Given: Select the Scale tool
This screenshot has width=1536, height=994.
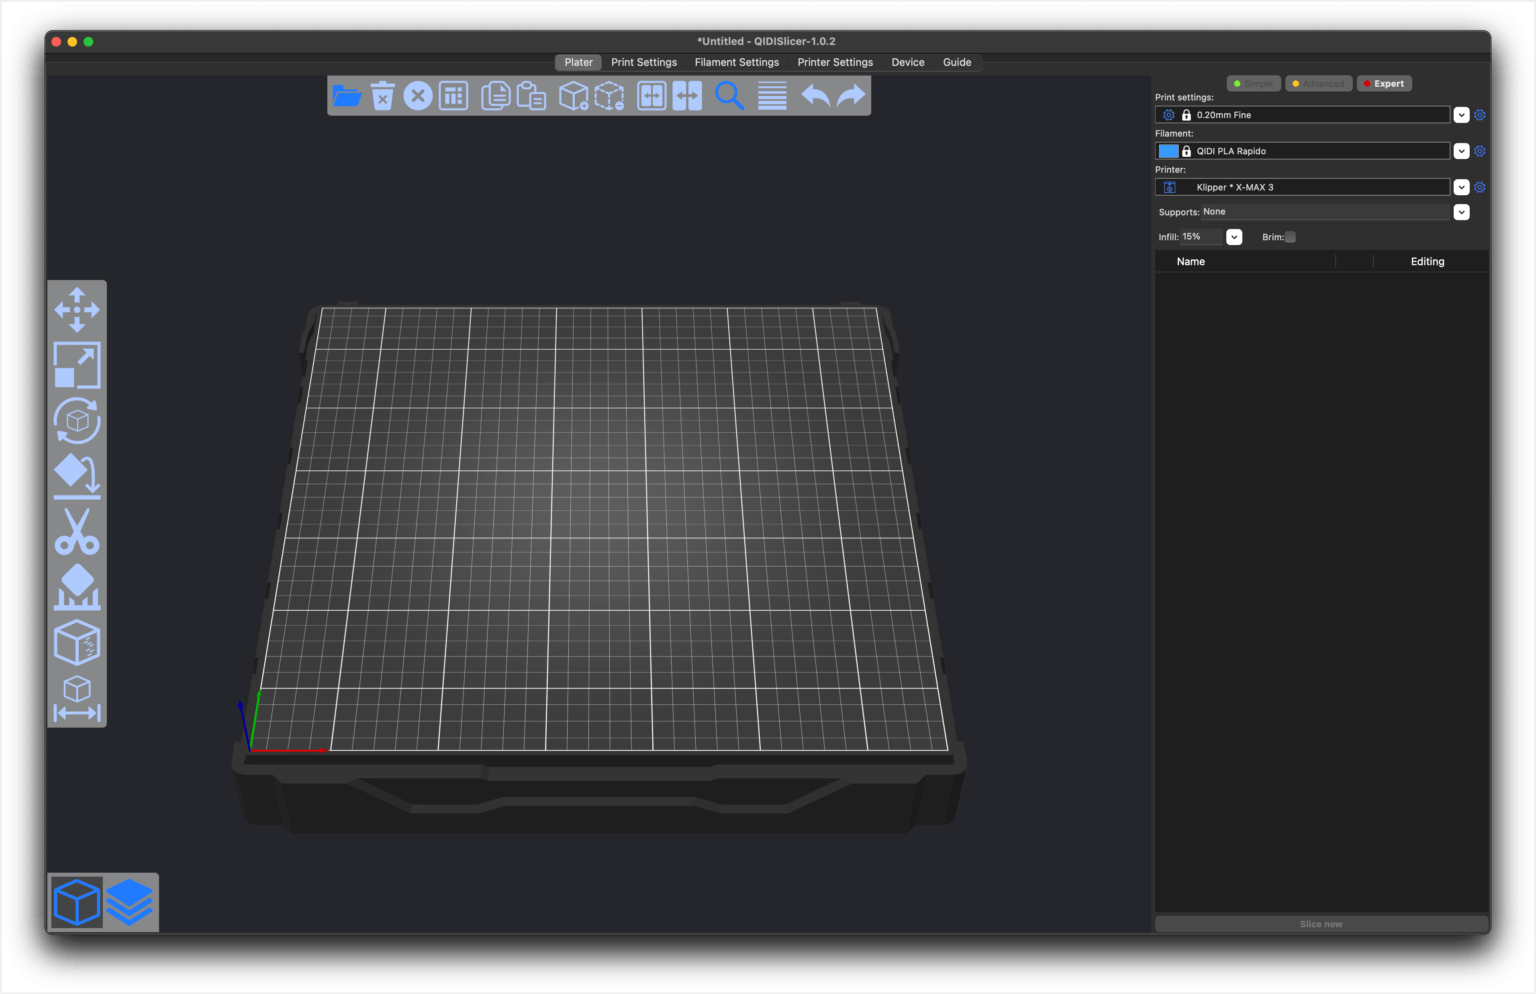Looking at the screenshot, I should (x=77, y=366).
